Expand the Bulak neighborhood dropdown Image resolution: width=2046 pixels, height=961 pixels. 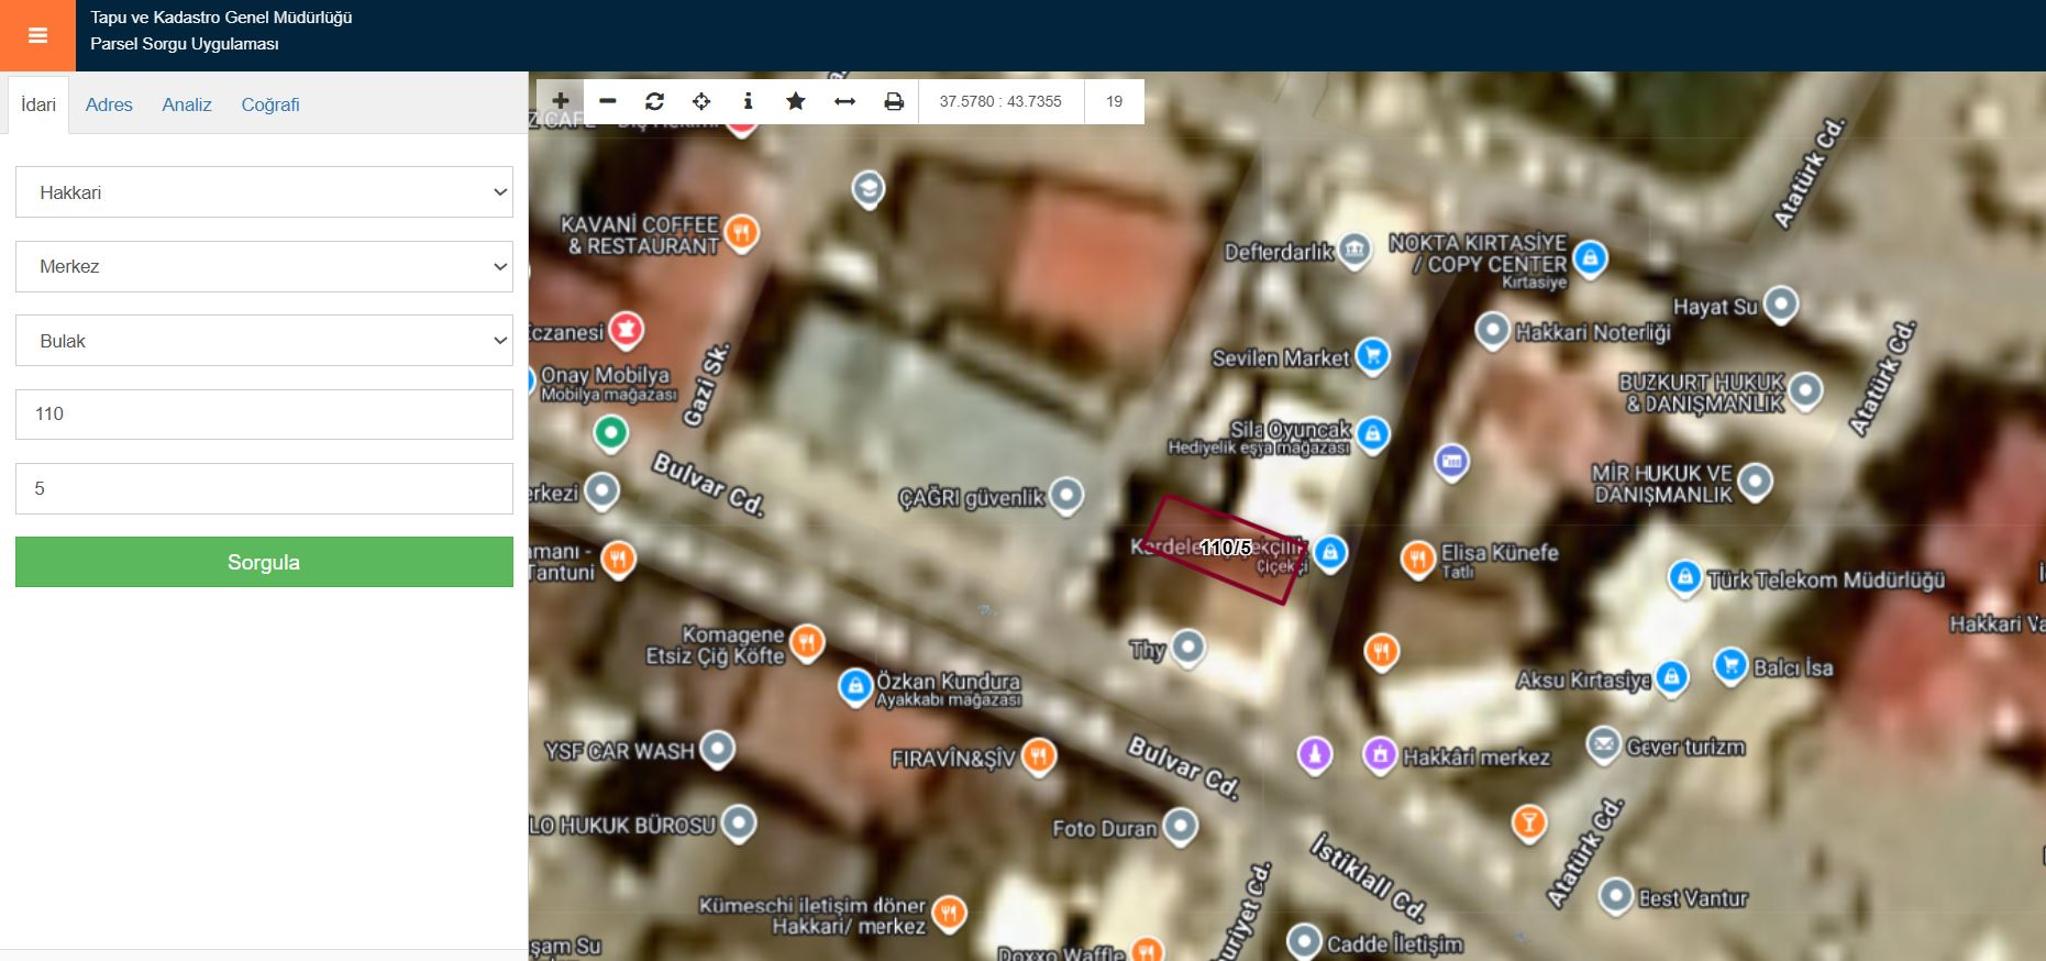[x=264, y=340]
